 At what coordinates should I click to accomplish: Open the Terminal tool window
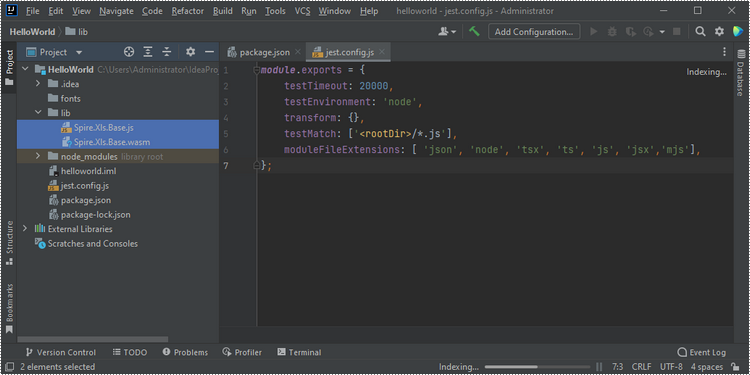(x=299, y=353)
